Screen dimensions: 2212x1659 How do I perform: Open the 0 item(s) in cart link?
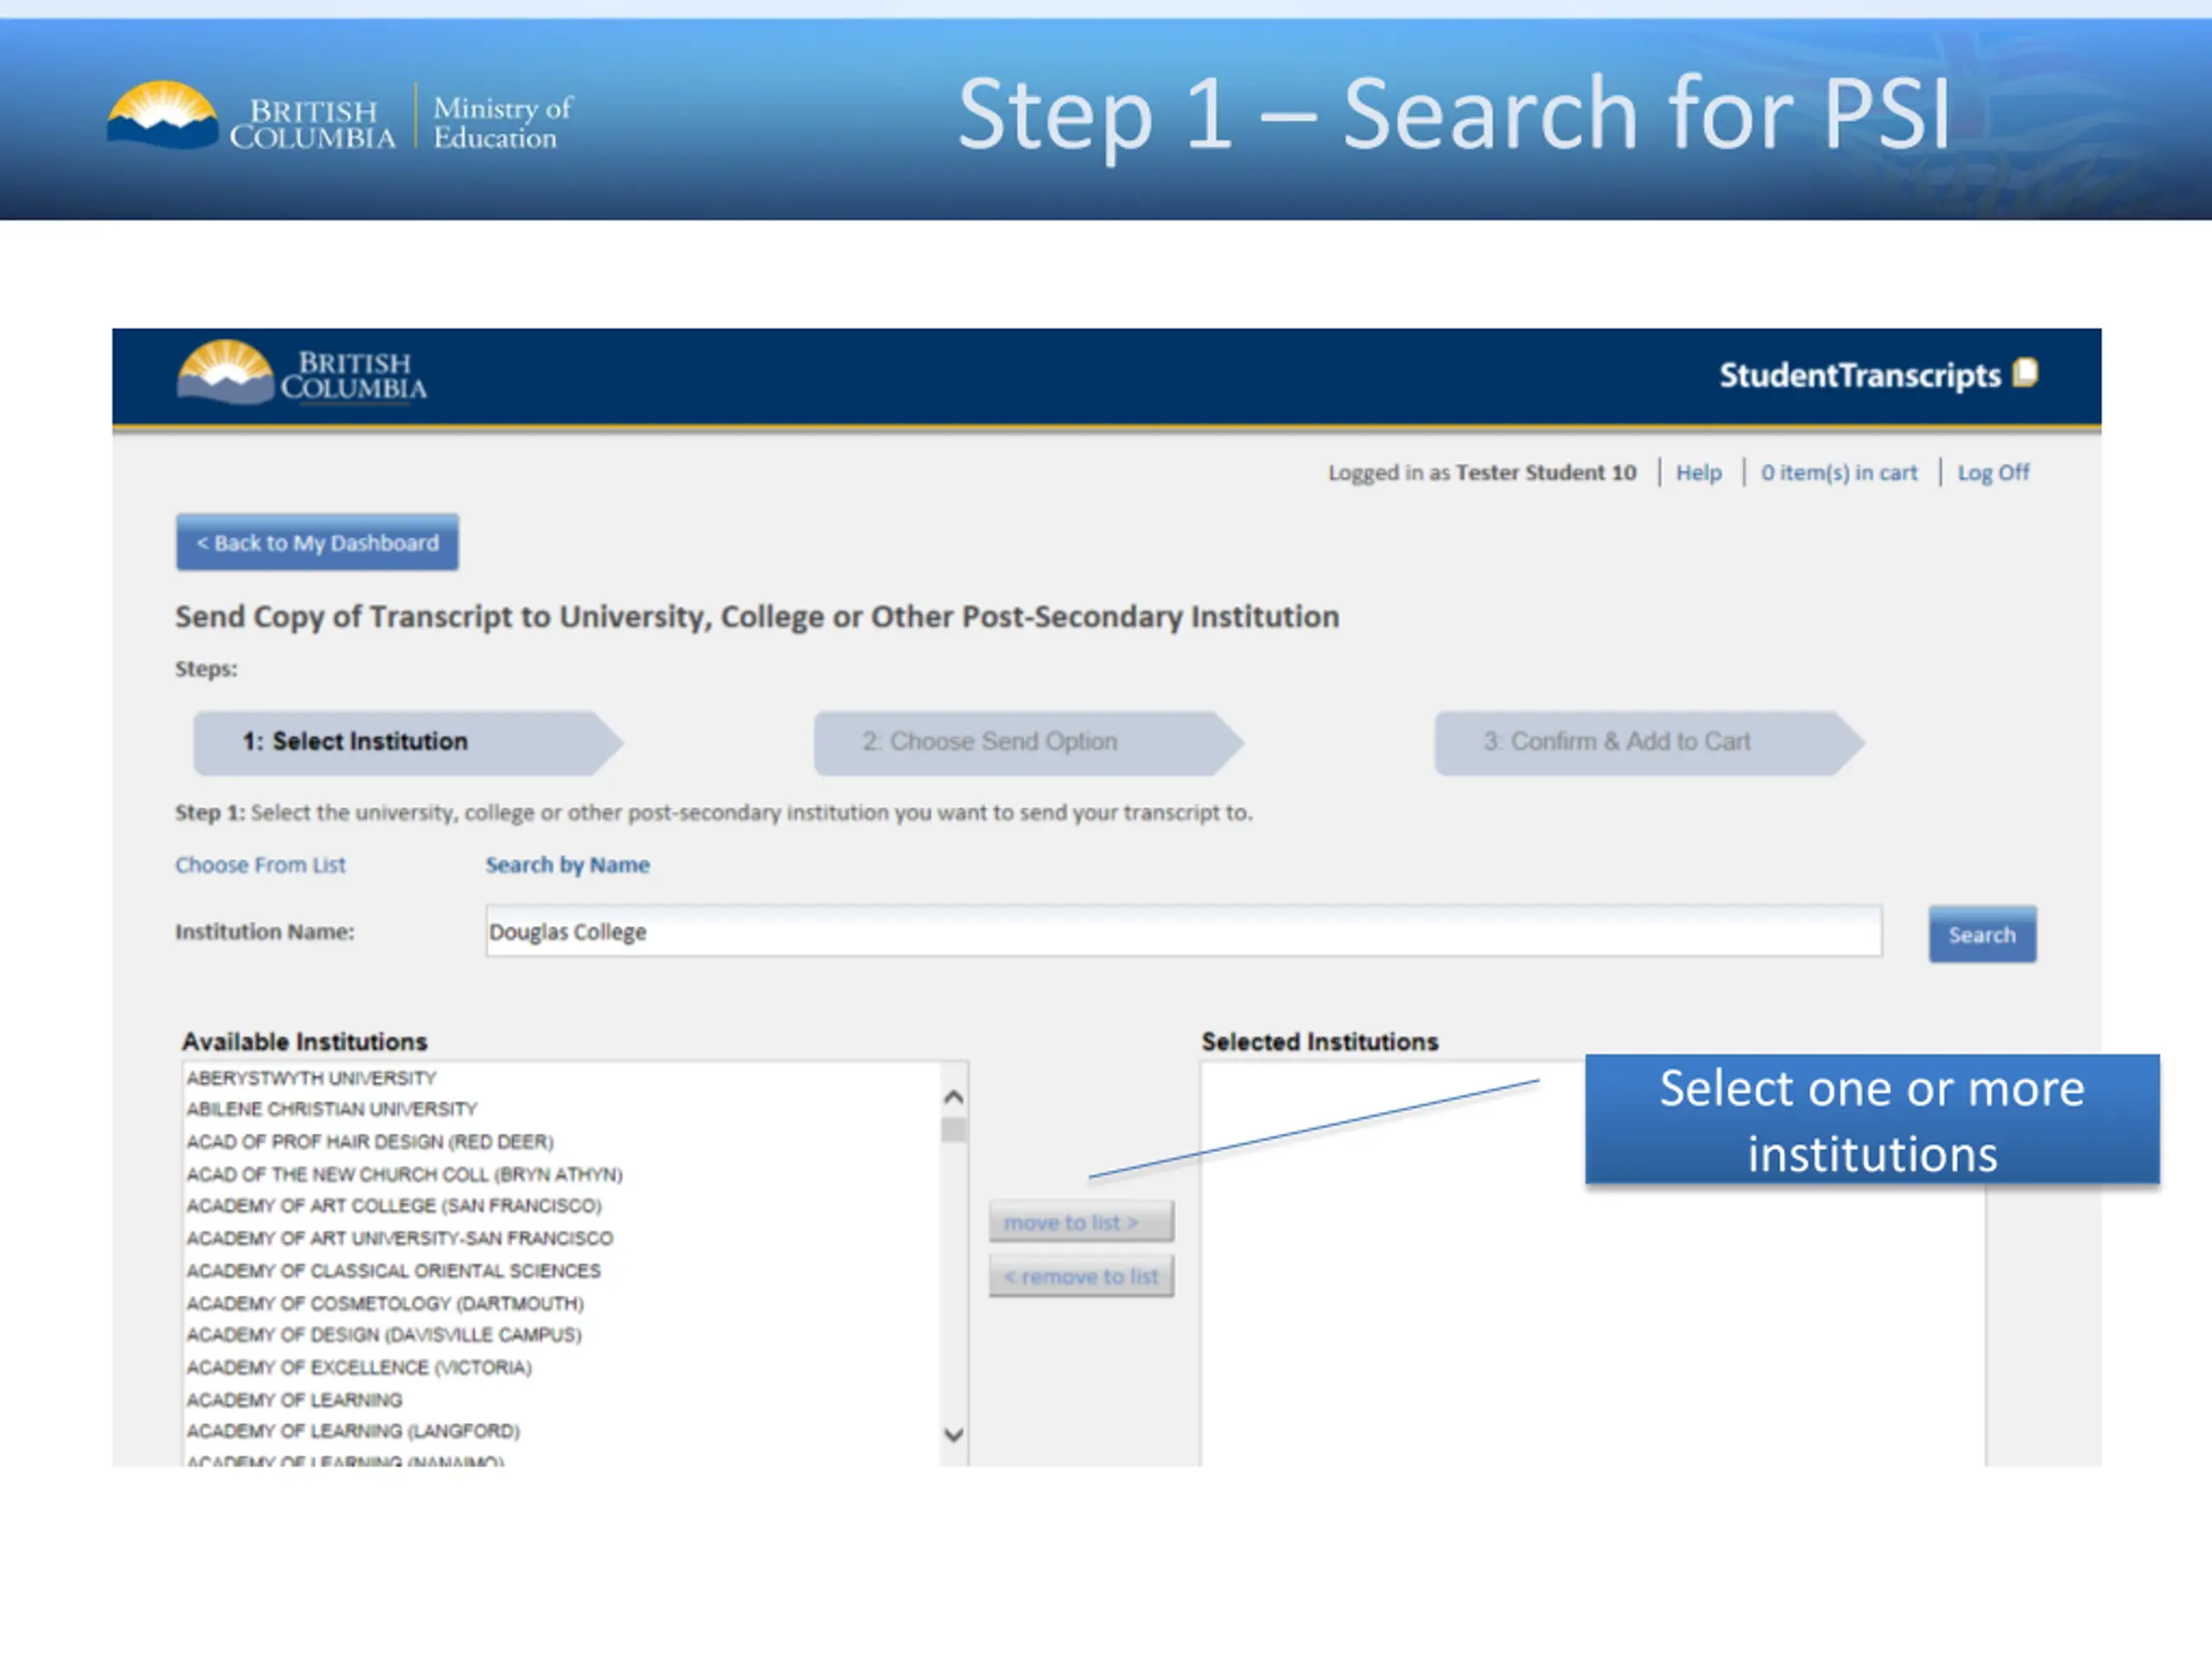click(1838, 472)
